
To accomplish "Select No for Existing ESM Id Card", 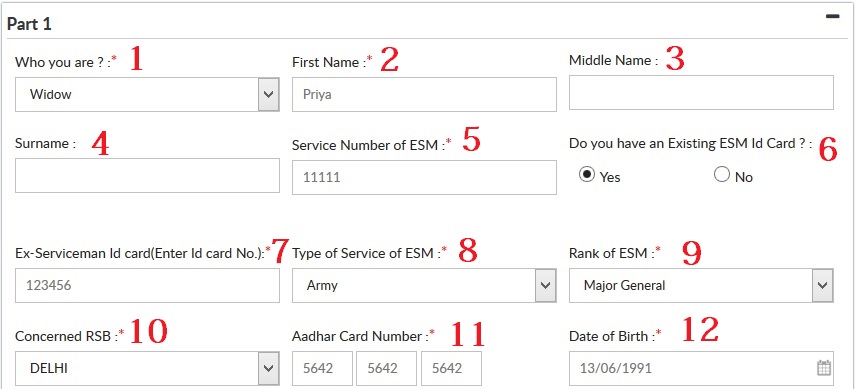I will (722, 174).
